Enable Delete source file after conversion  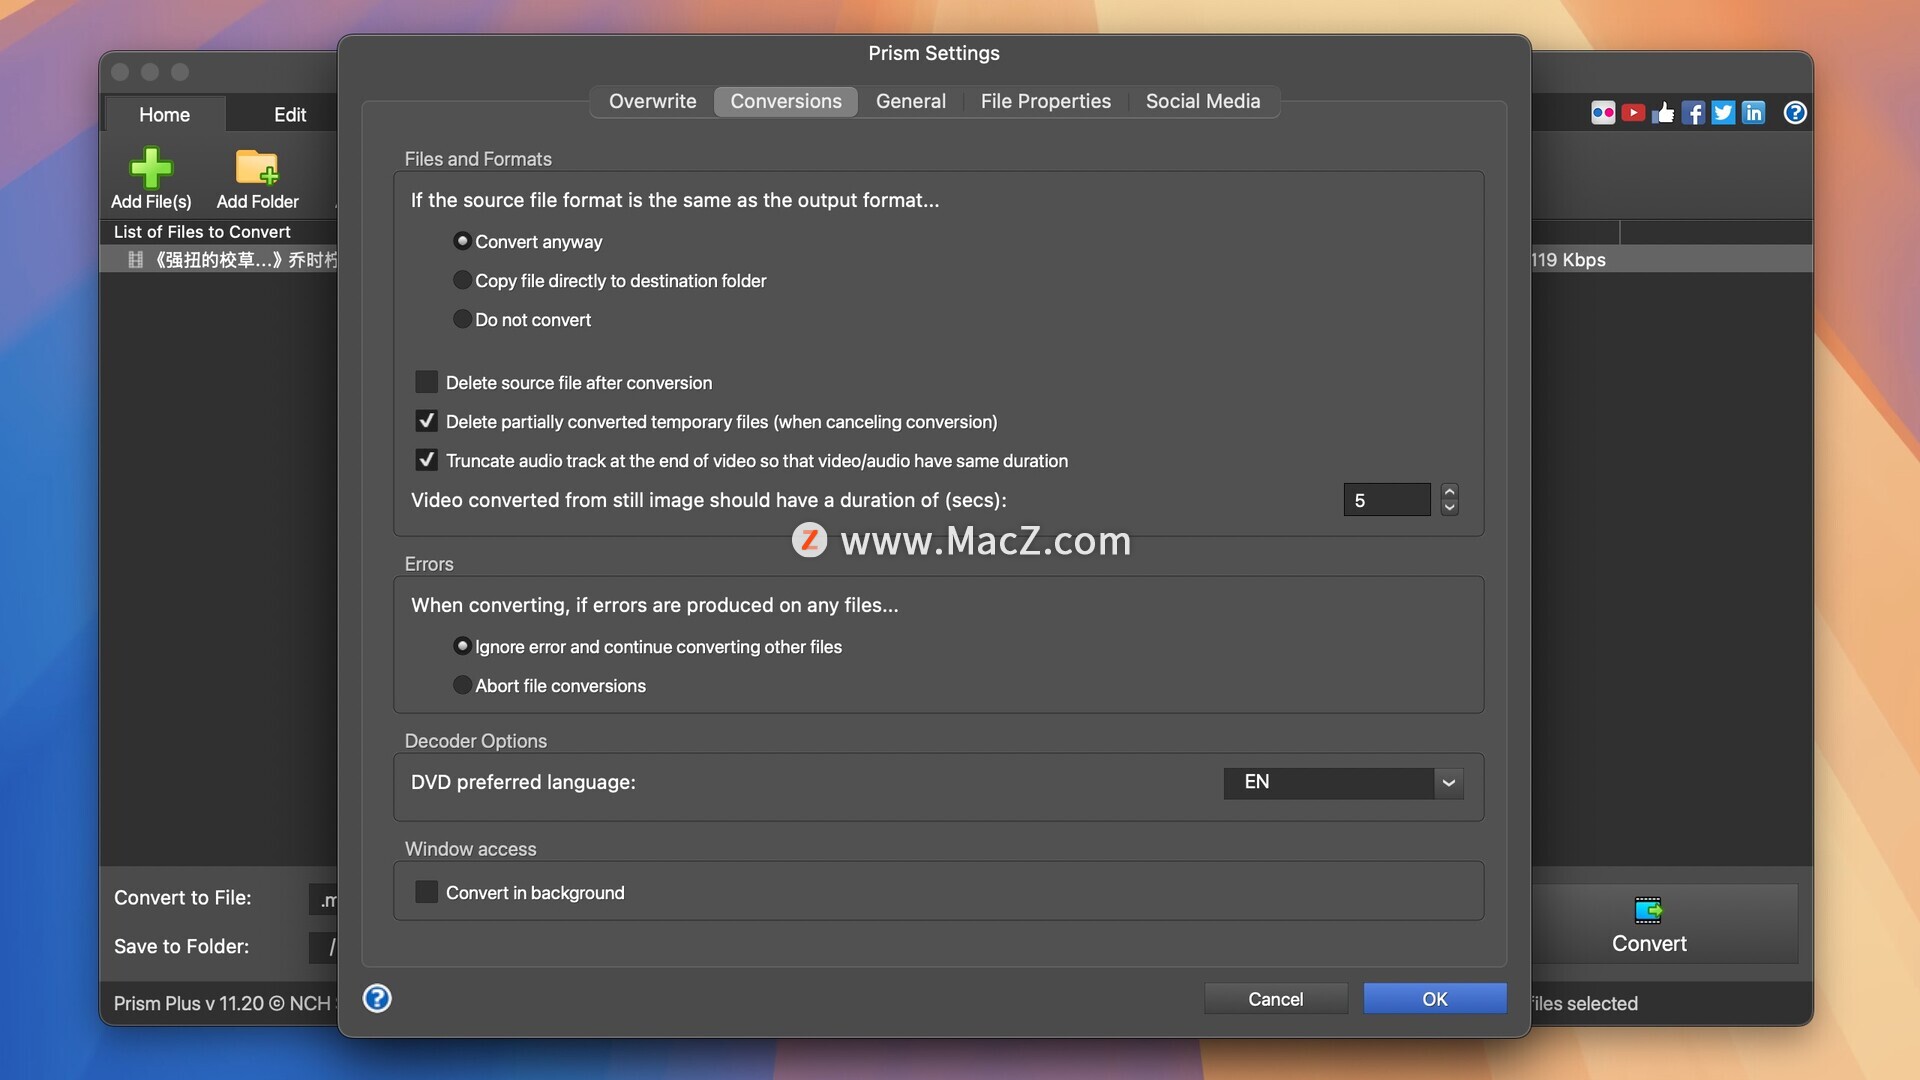click(x=427, y=382)
